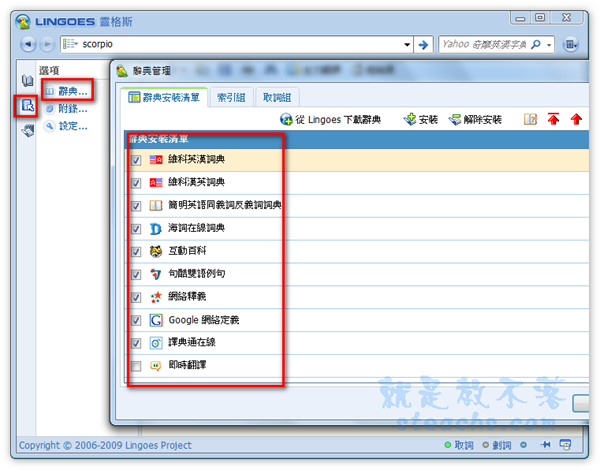Screen dimensions: 600x470
Task: Click the 辭典安裝清單 column header
Action: tap(356, 139)
